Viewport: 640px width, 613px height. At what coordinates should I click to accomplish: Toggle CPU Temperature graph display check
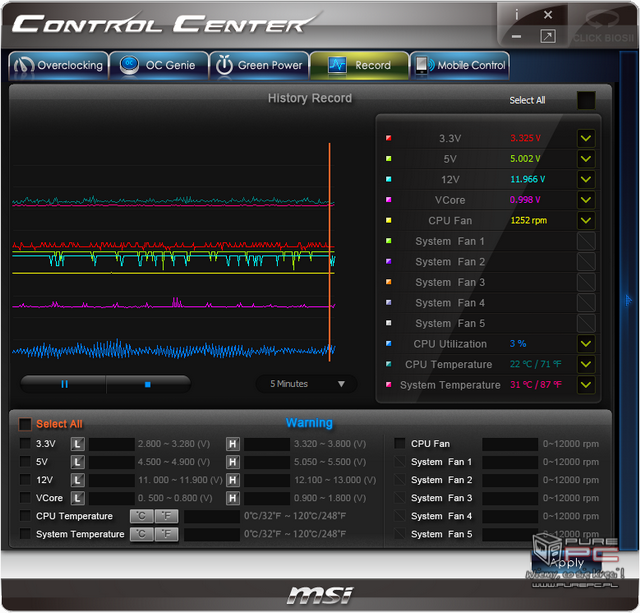pos(586,364)
